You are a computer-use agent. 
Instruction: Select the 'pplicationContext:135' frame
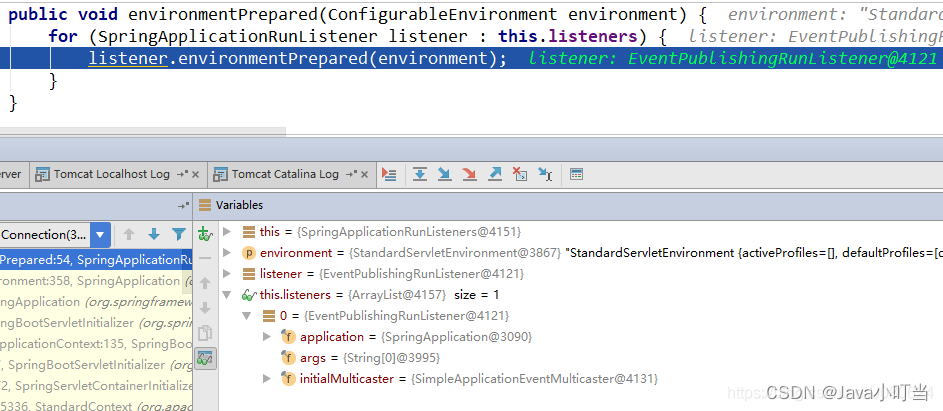[x=96, y=344]
